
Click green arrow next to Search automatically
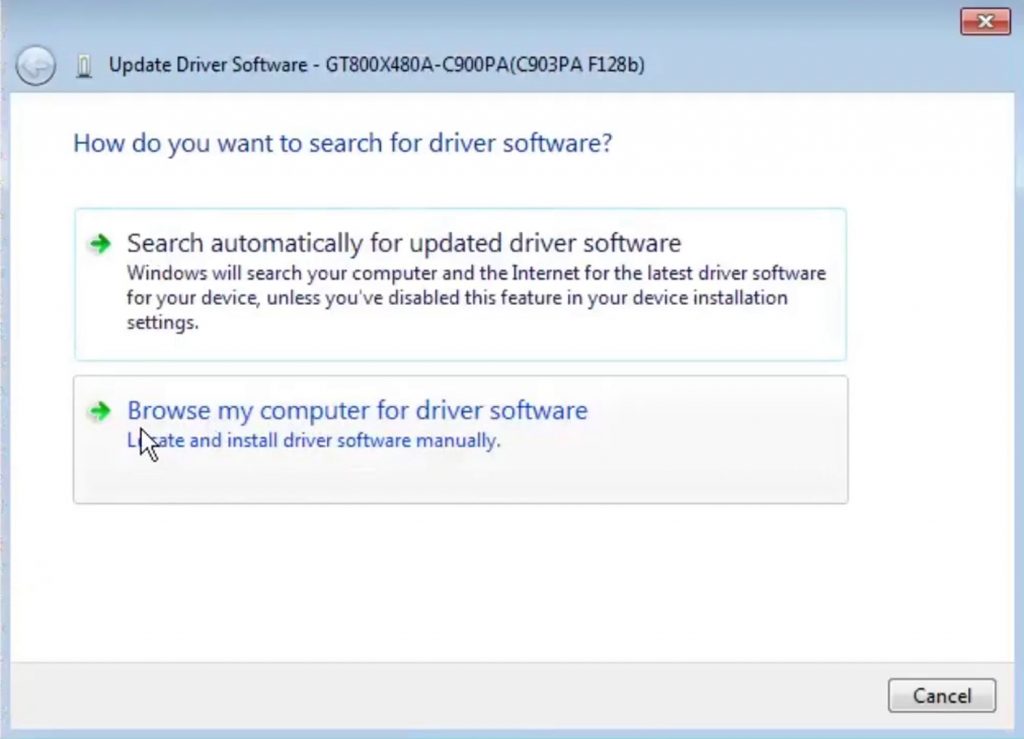(x=99, y=244)
